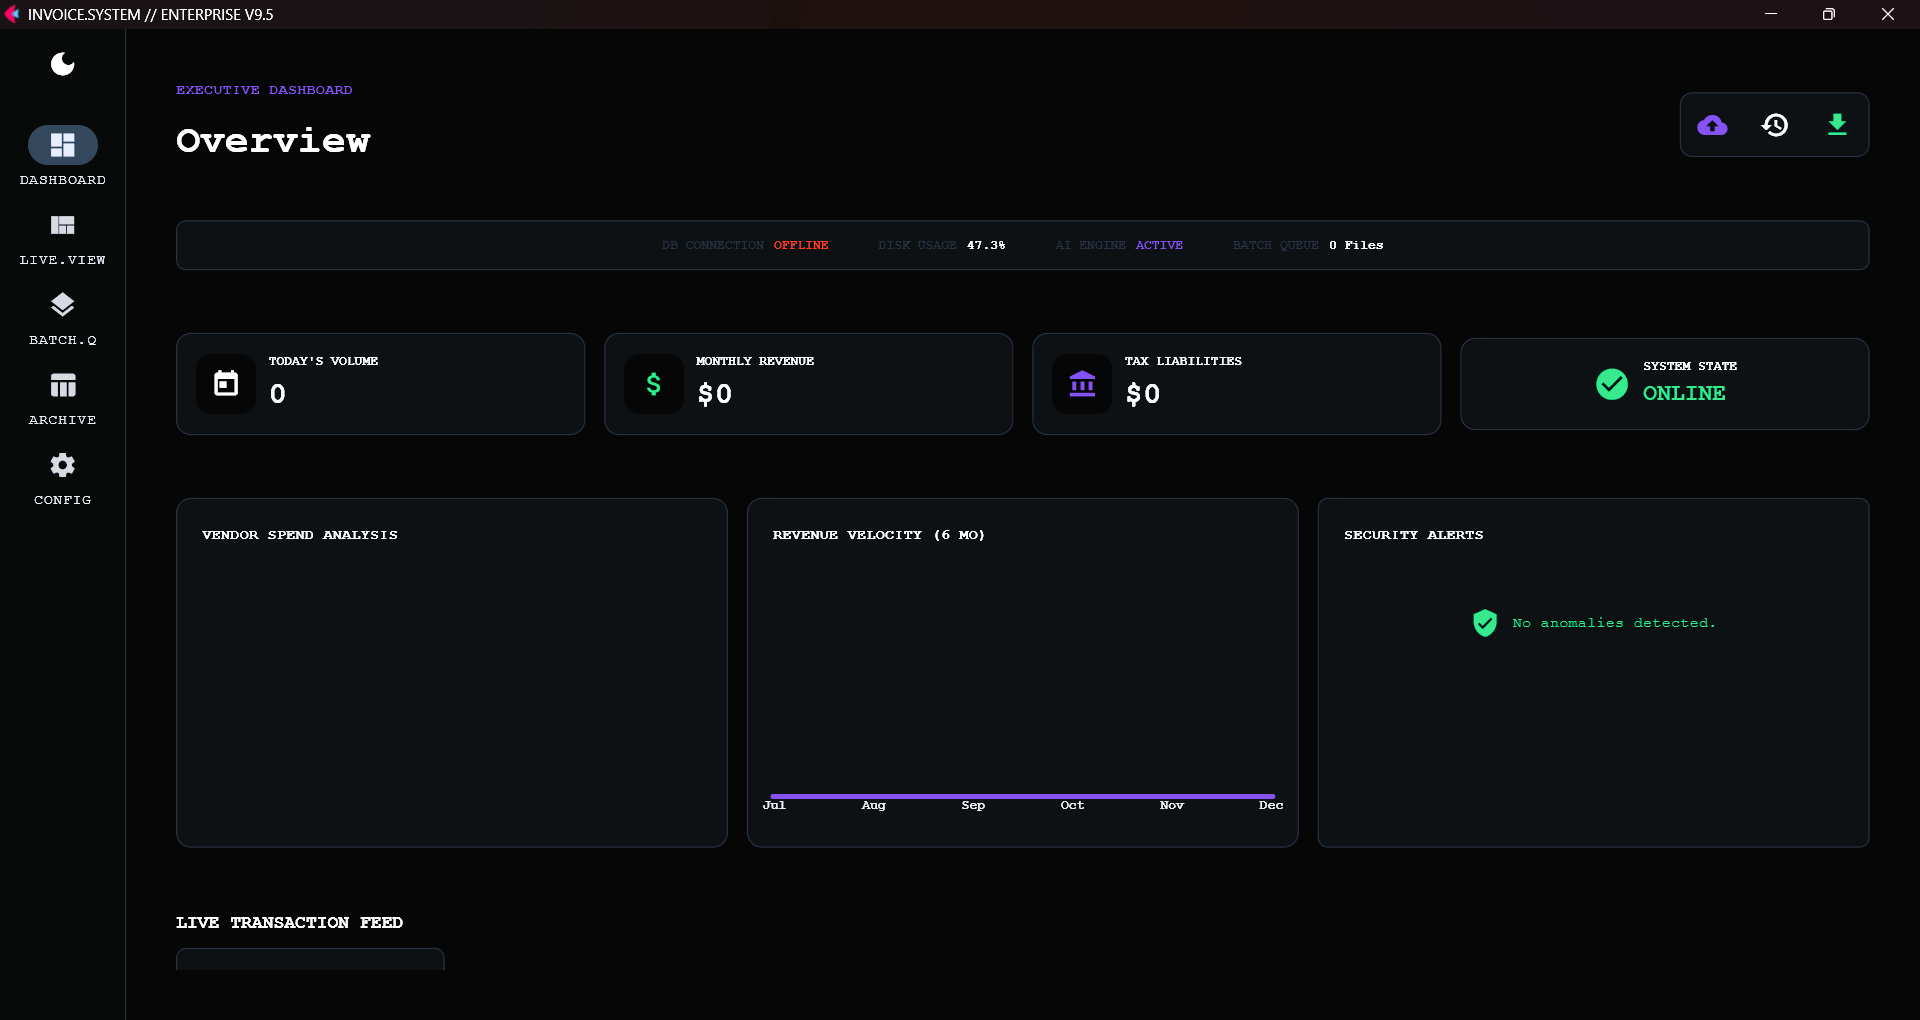Click the download export icon

1838,125
